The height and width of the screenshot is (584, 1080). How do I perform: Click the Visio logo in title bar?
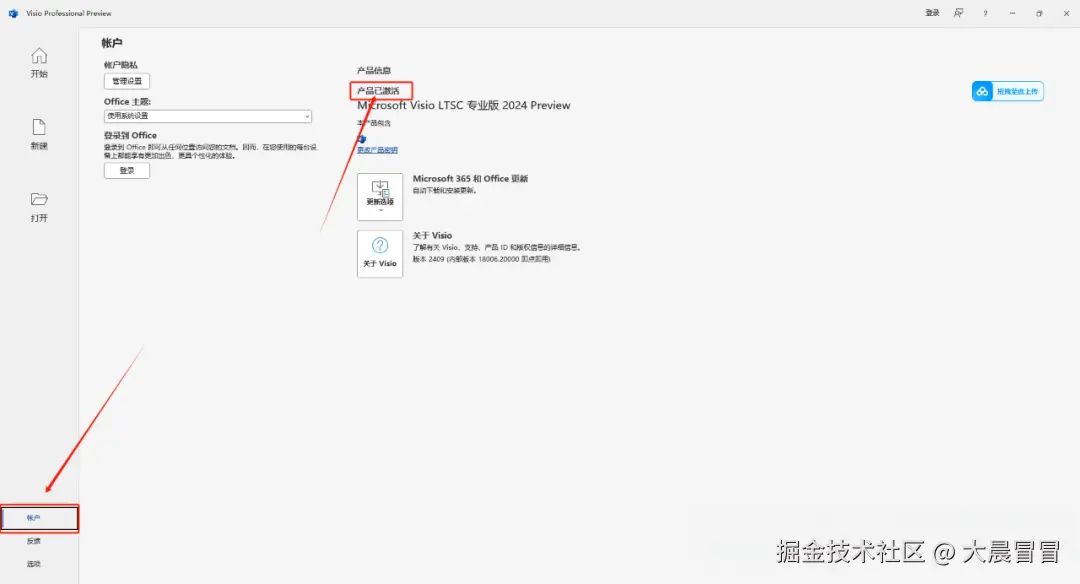click(x=13, y=13)
